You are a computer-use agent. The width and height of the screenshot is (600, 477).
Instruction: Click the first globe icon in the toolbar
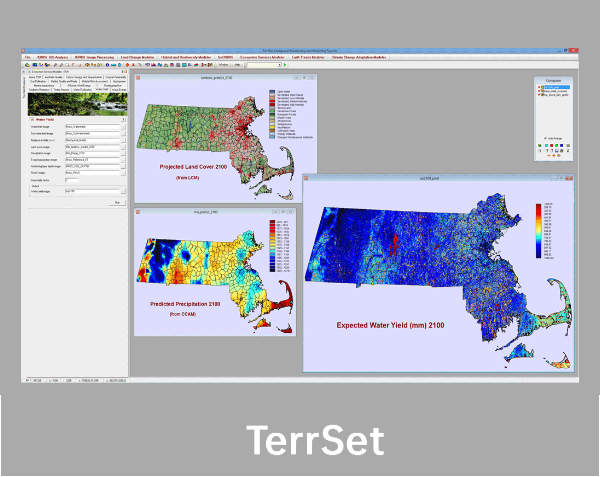pos(27,65)
